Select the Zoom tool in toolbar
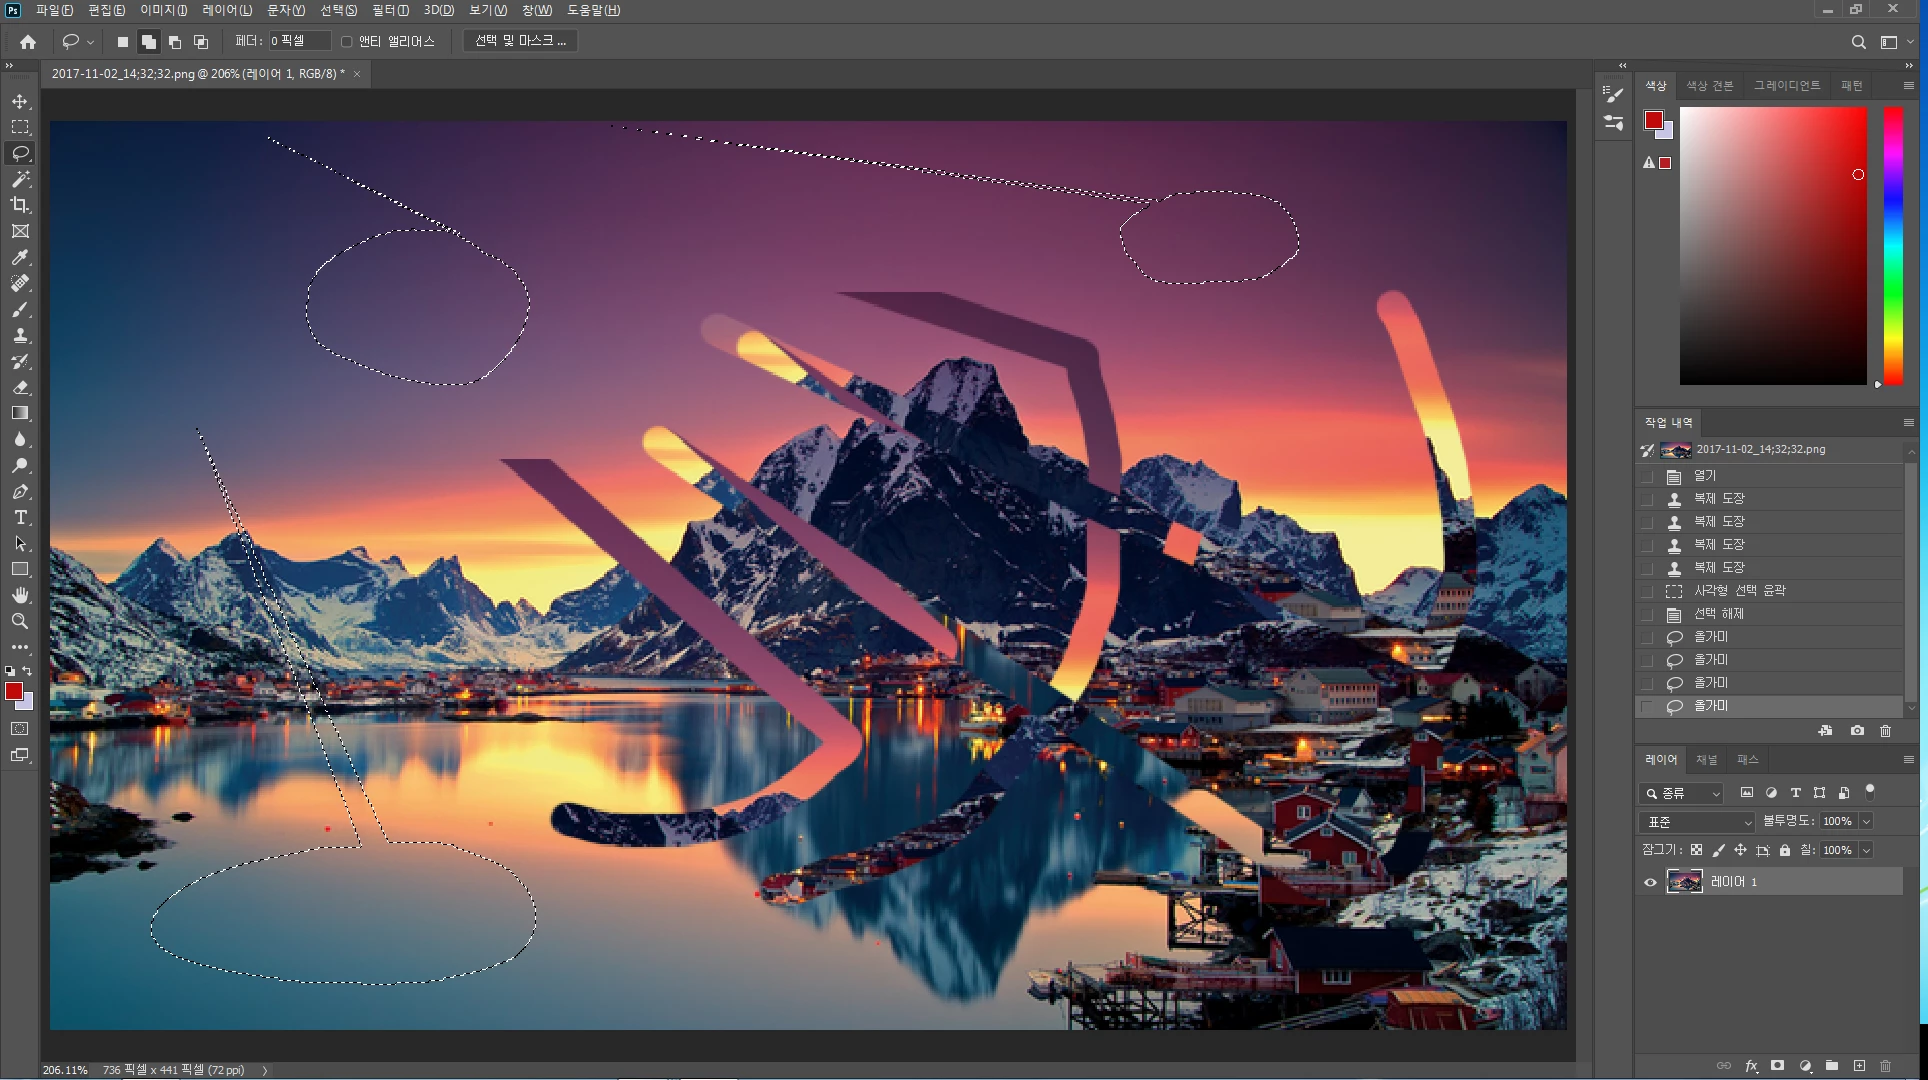 (20, 621)
